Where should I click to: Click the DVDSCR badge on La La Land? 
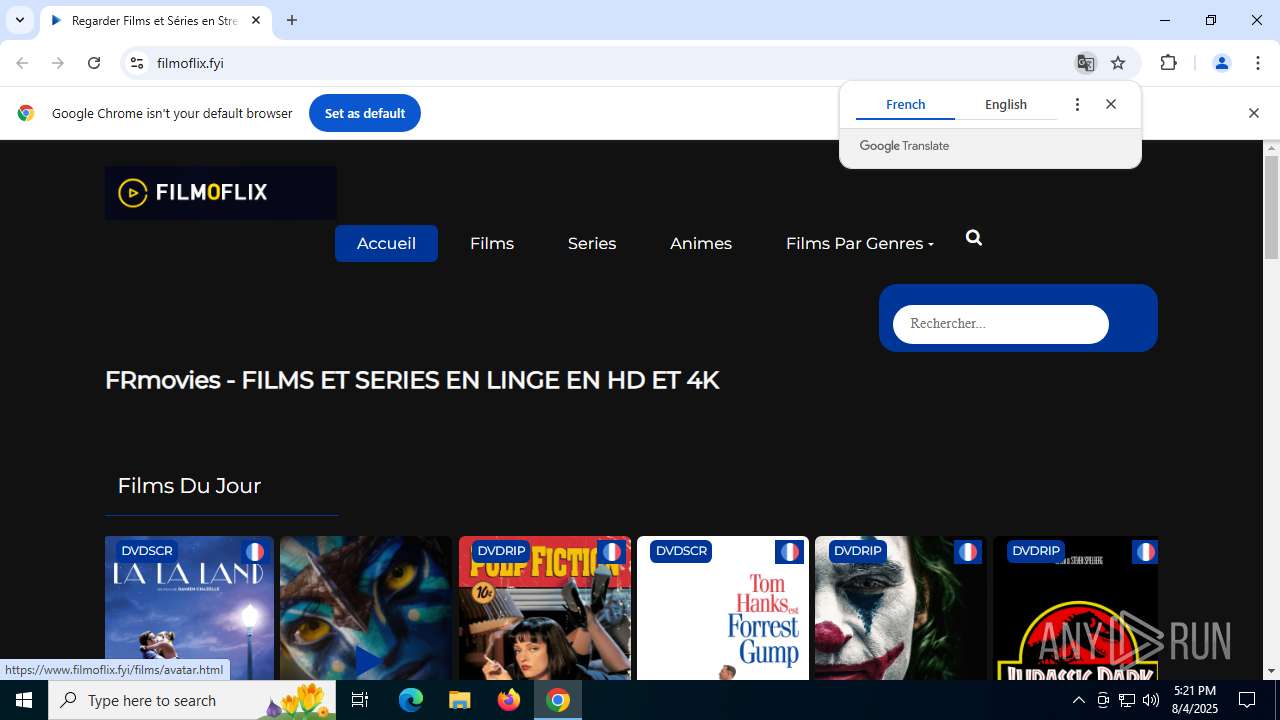(146, 551)
